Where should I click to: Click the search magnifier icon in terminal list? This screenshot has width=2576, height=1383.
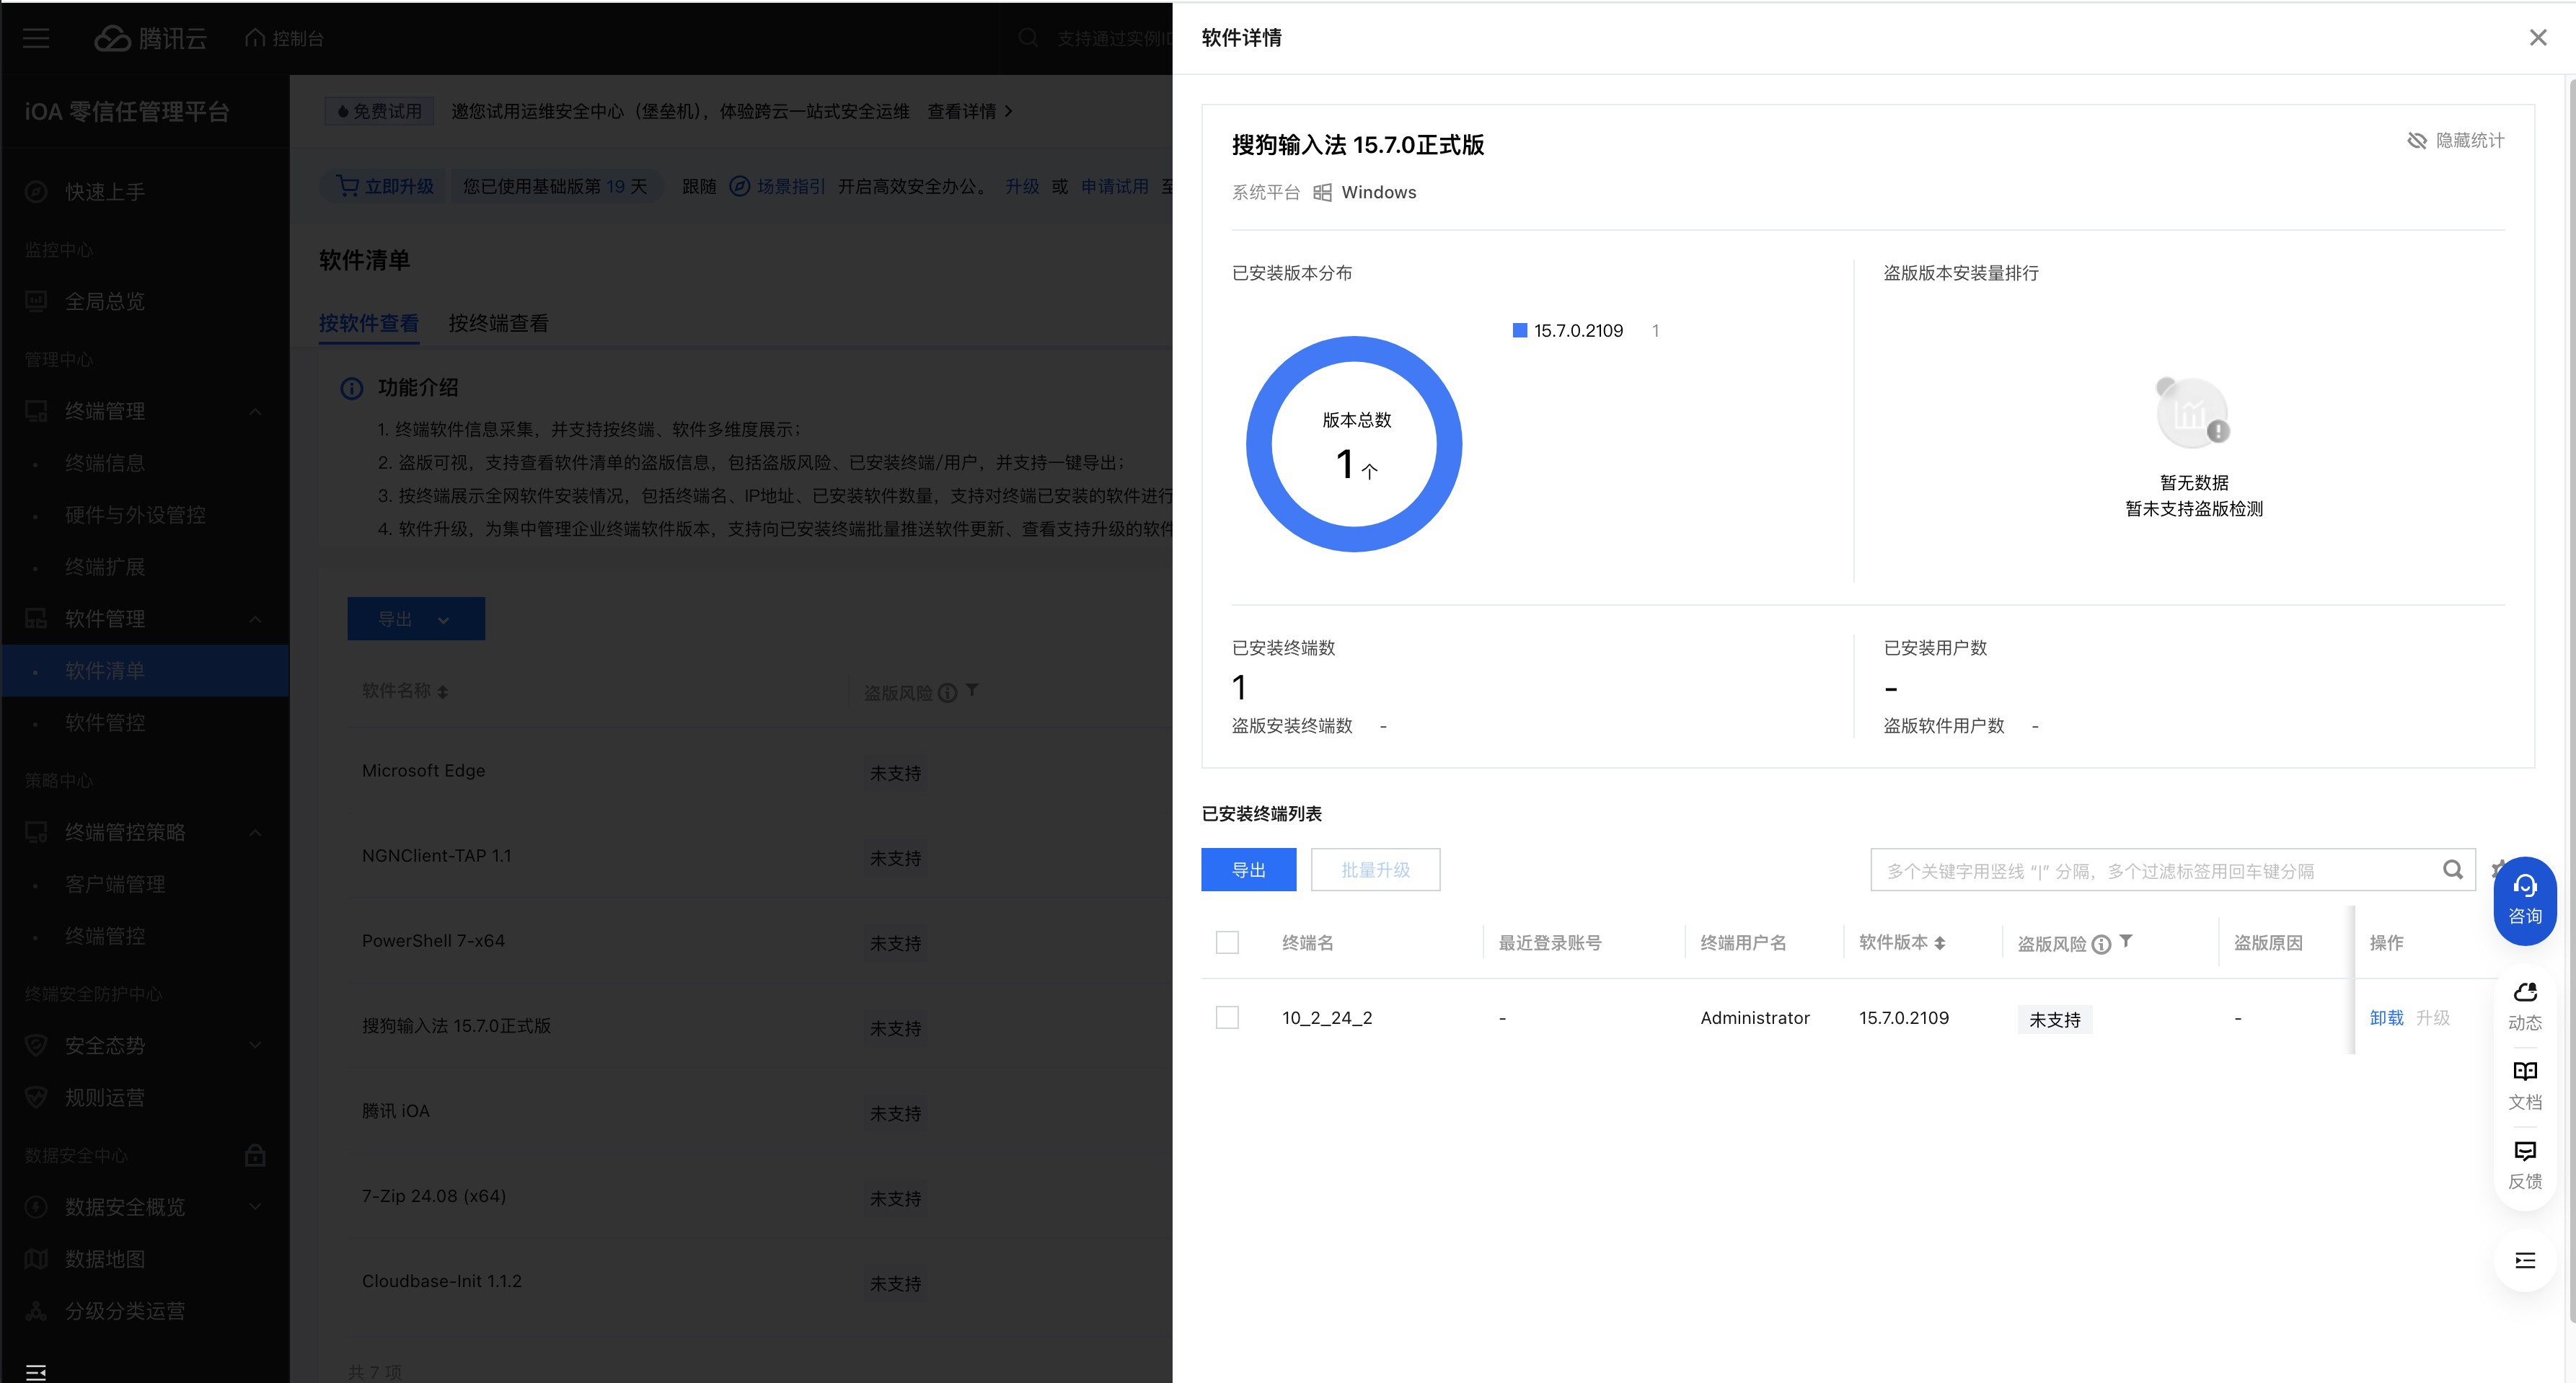pos(2452,869)
